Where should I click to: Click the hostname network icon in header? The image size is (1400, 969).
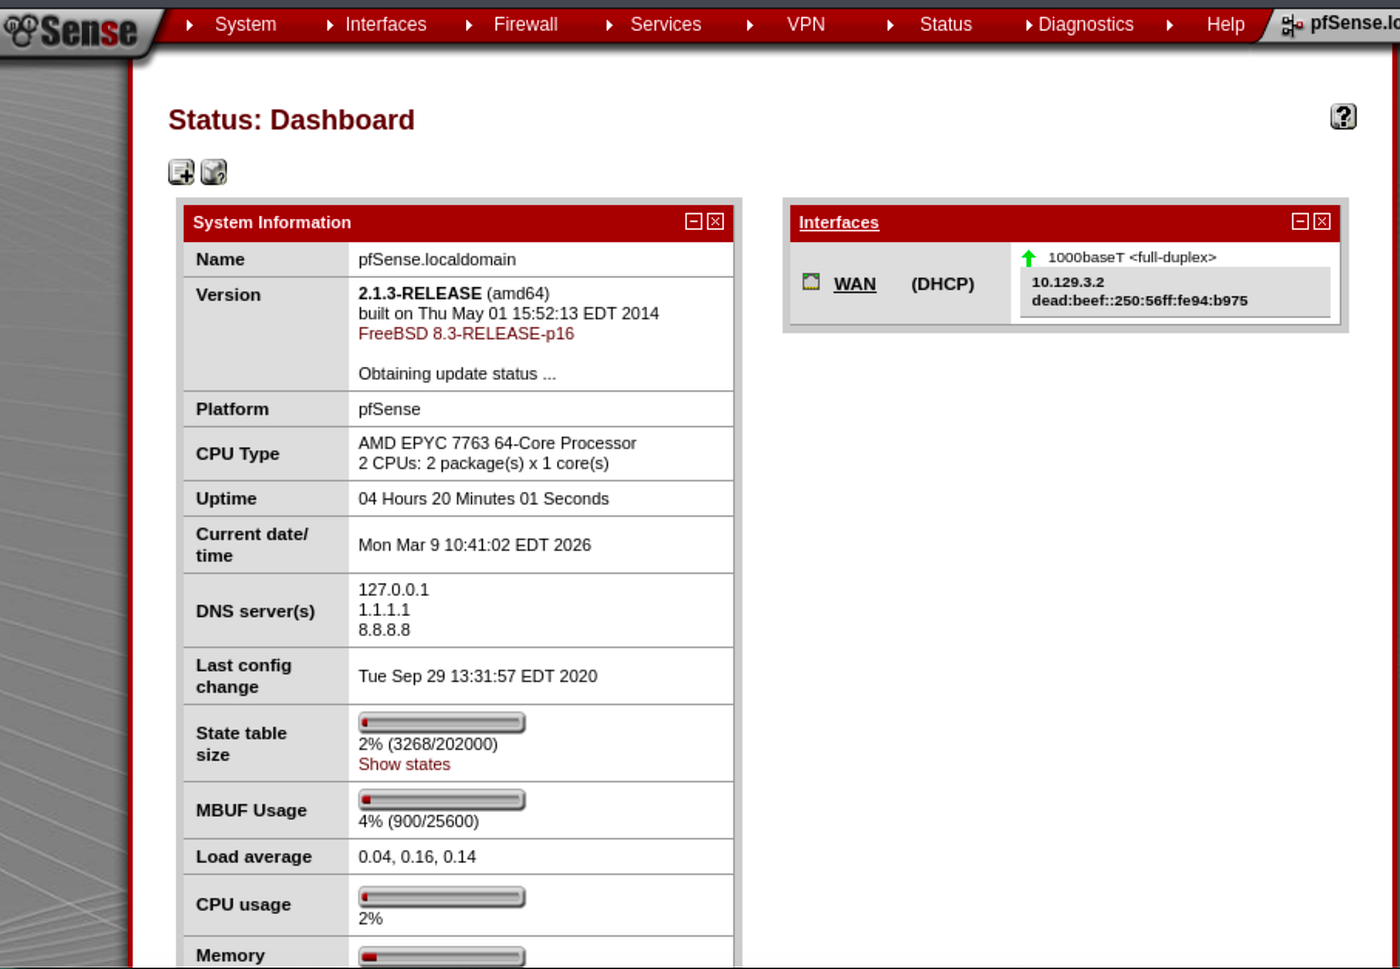pyautogui.click(x=1292, y=25)
